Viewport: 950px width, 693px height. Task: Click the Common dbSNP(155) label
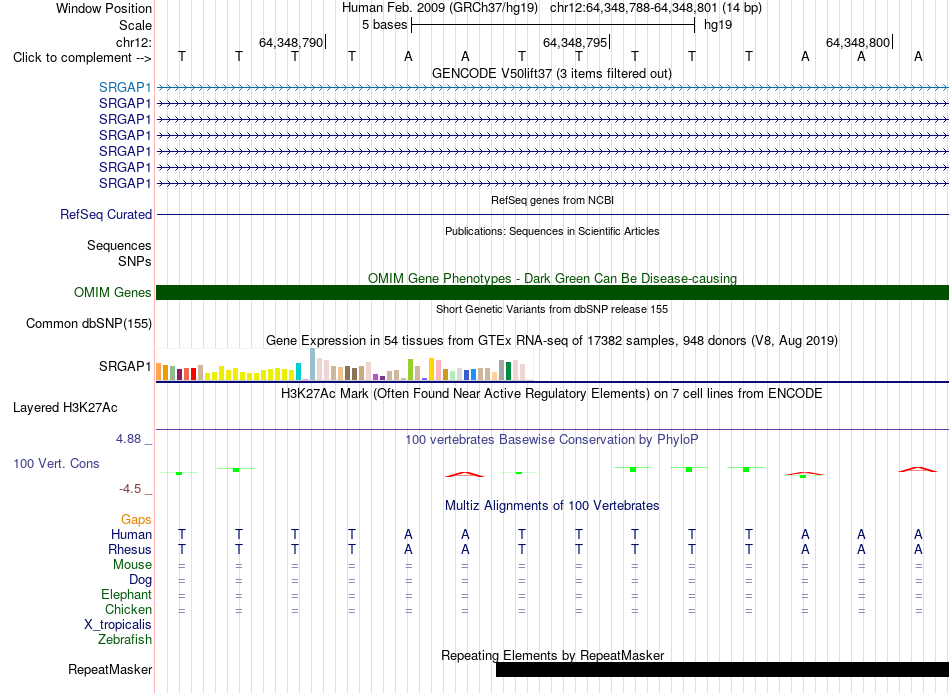click(x=88, y=323)
